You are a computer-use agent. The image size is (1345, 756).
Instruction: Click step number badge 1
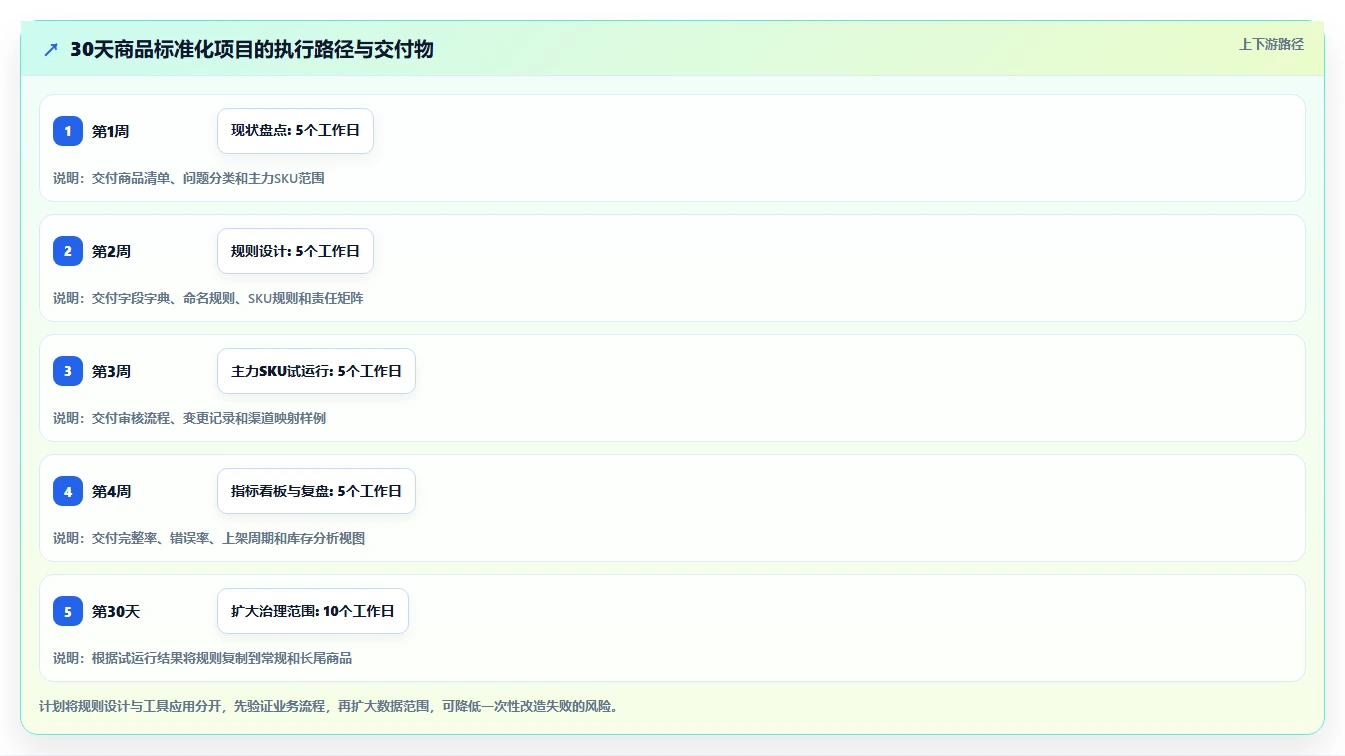68,131
